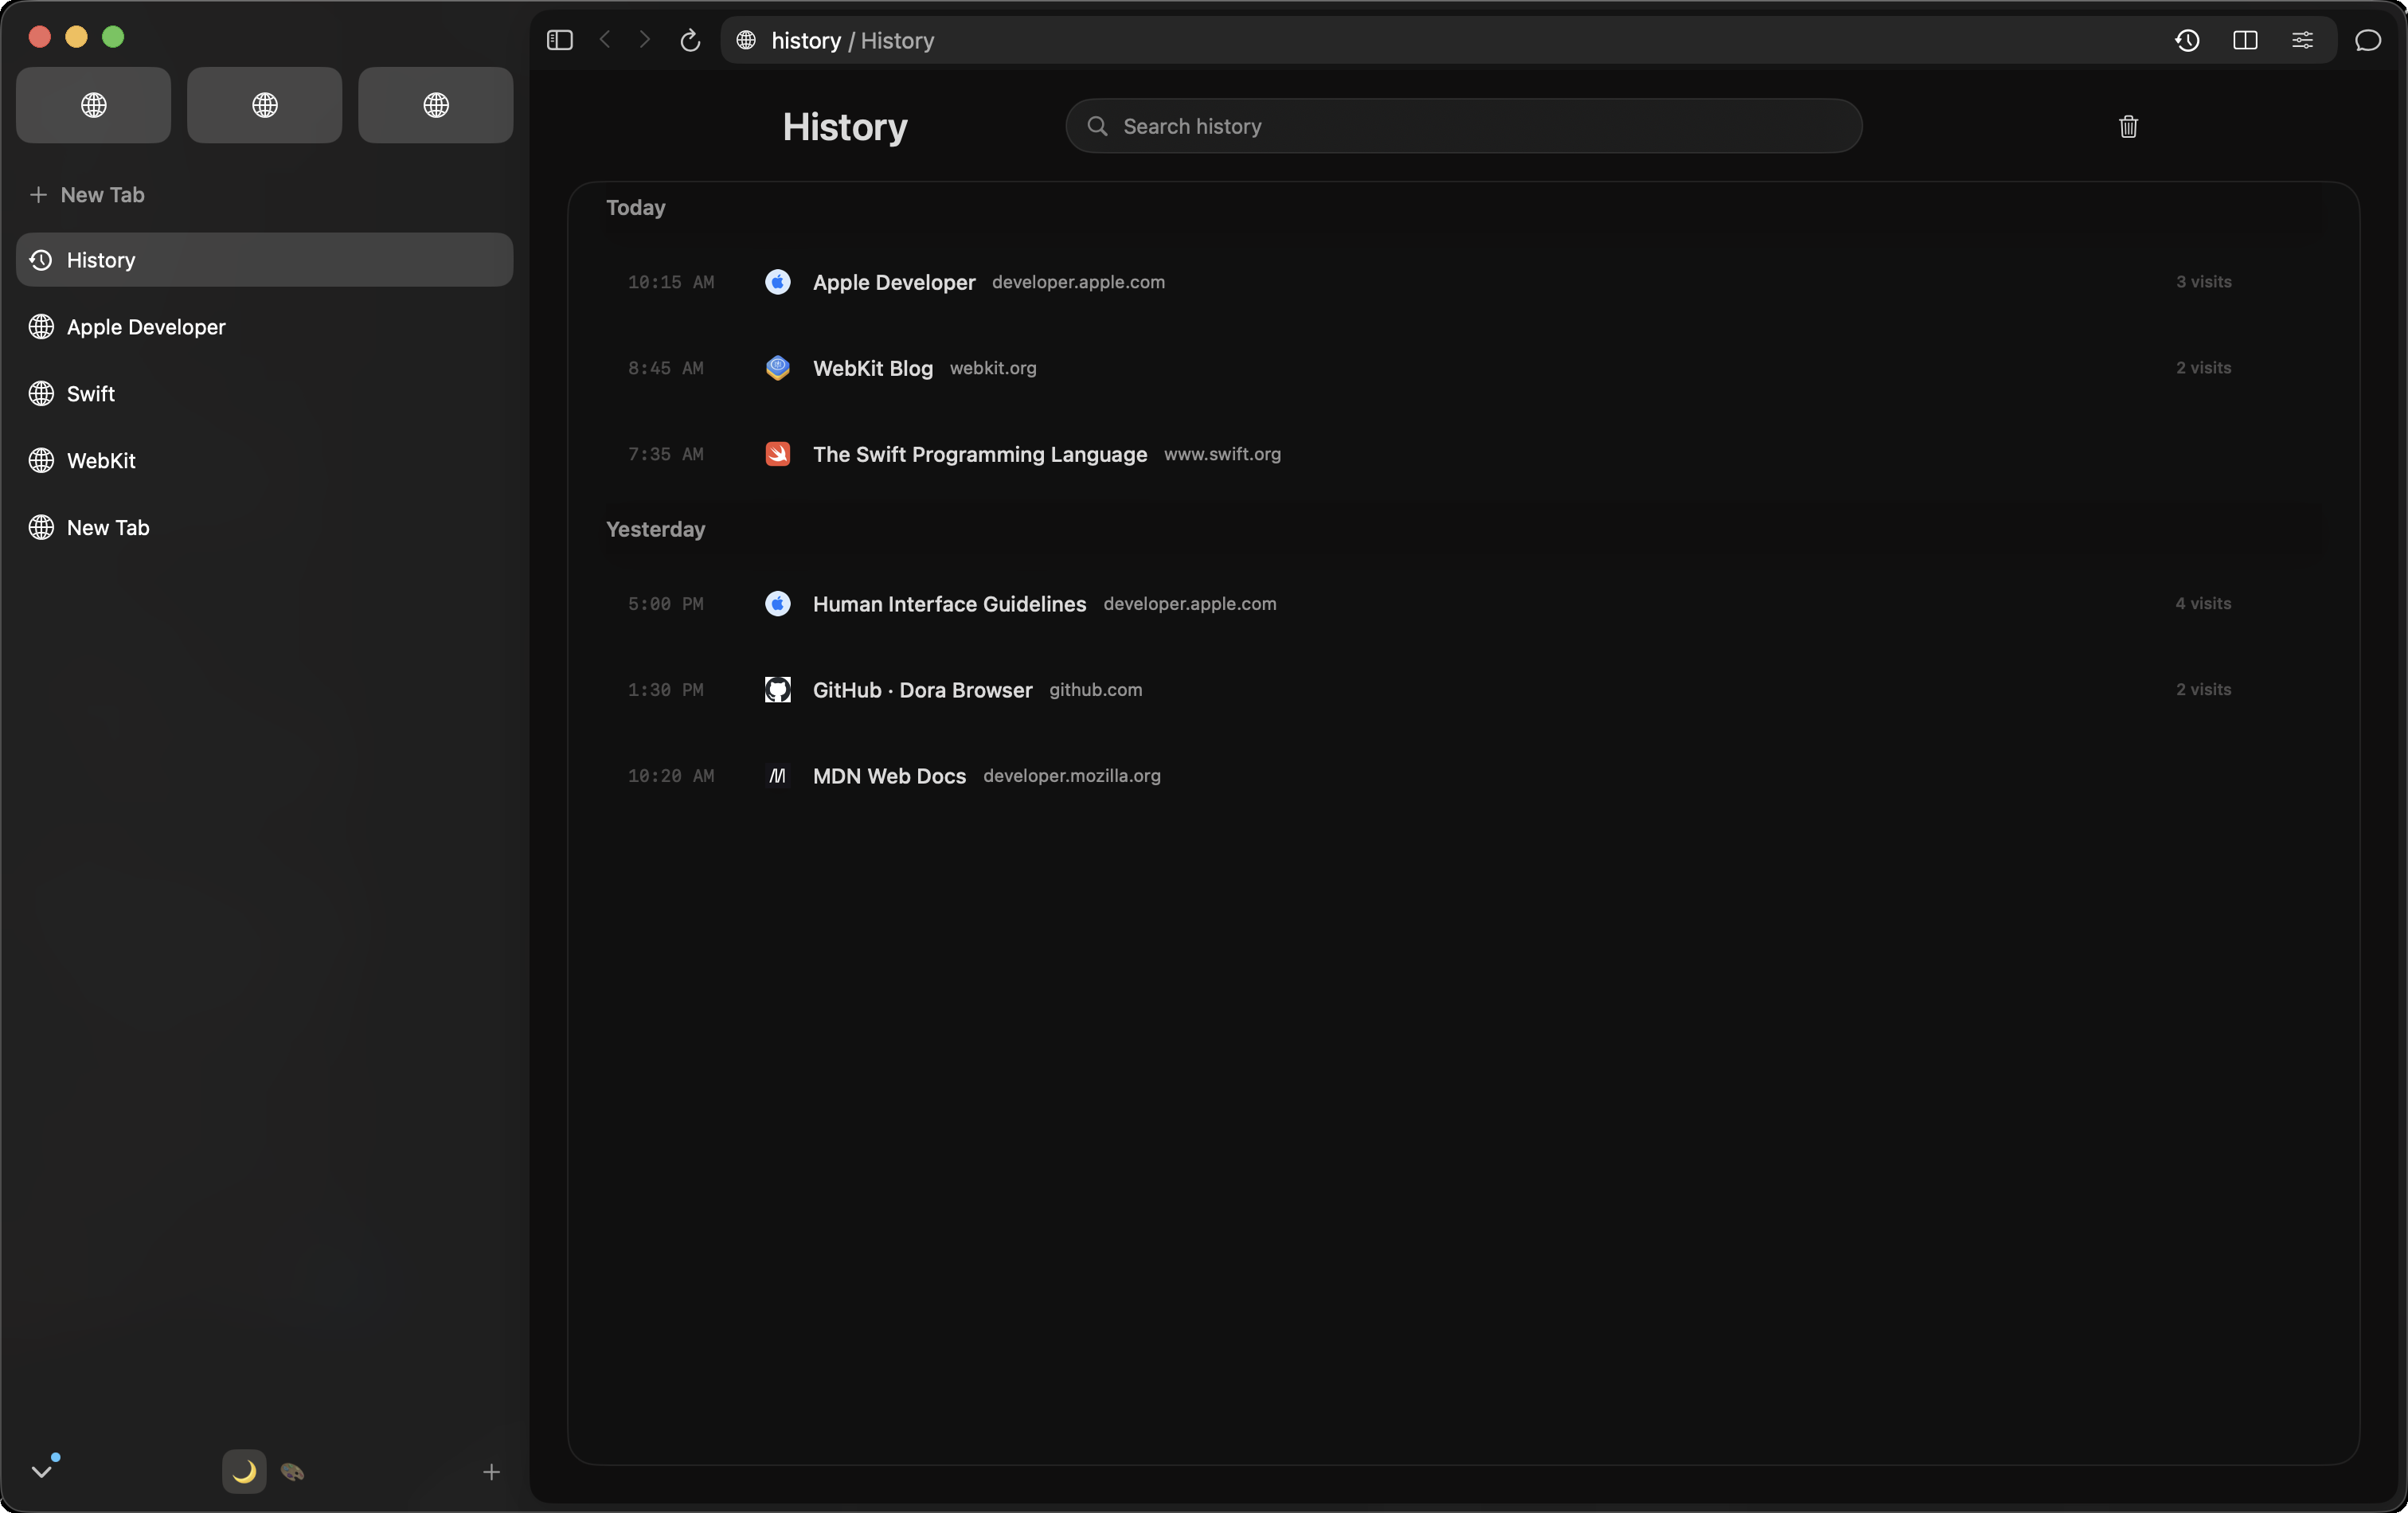Switch to the WebKit sidebar tab

coord(265,461)
